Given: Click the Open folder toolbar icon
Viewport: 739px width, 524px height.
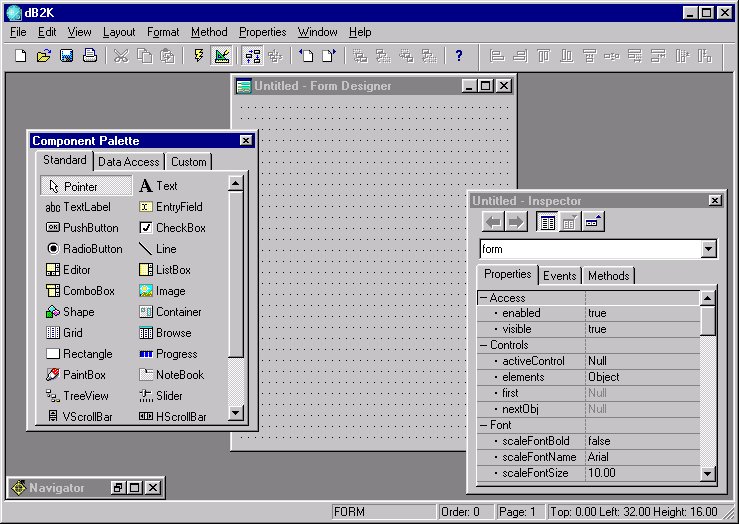Looking at the screenshot, I should (43, 56).
